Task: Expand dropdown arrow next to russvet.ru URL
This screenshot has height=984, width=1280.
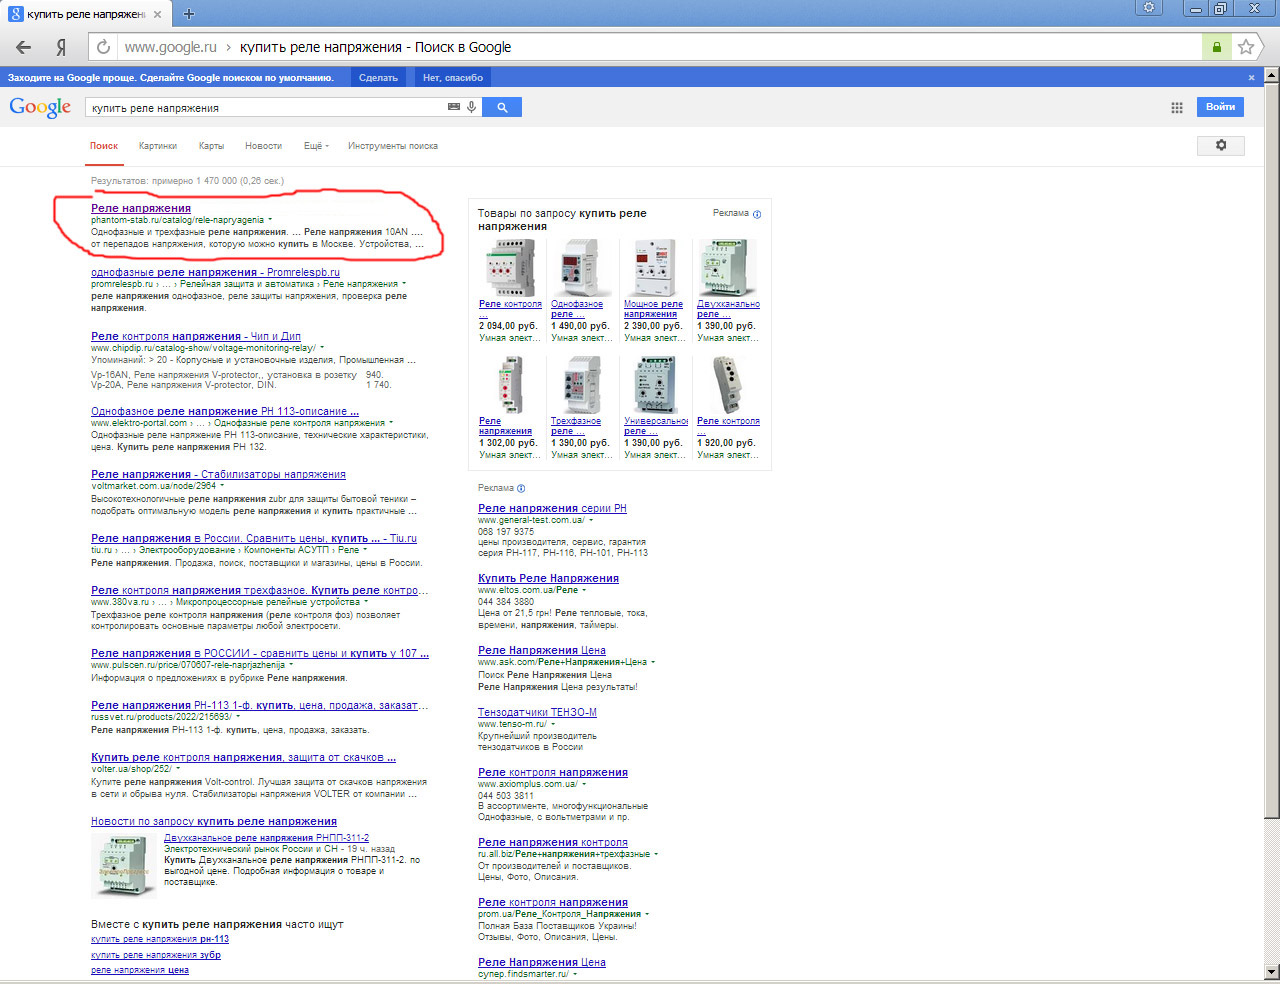Action: tap(239, 717)
